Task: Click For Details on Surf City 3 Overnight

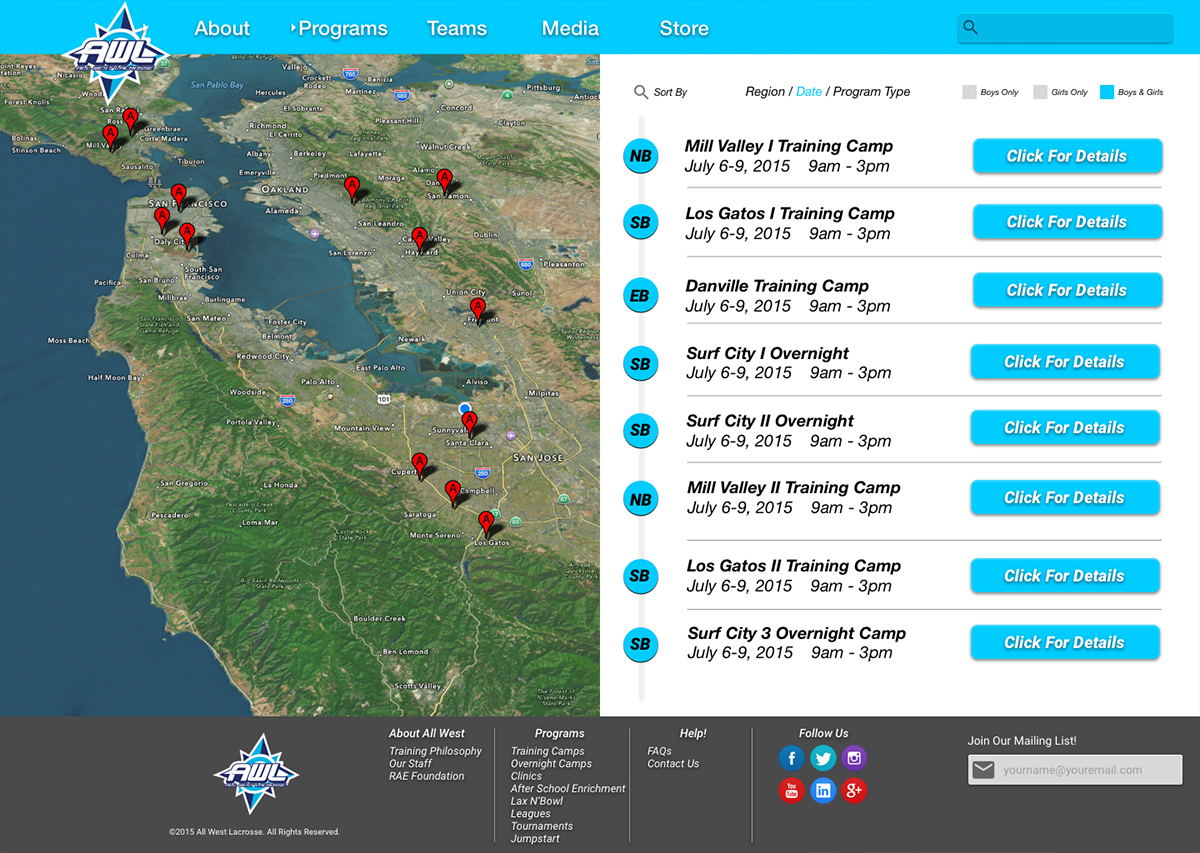Action: click(1065, 643)
